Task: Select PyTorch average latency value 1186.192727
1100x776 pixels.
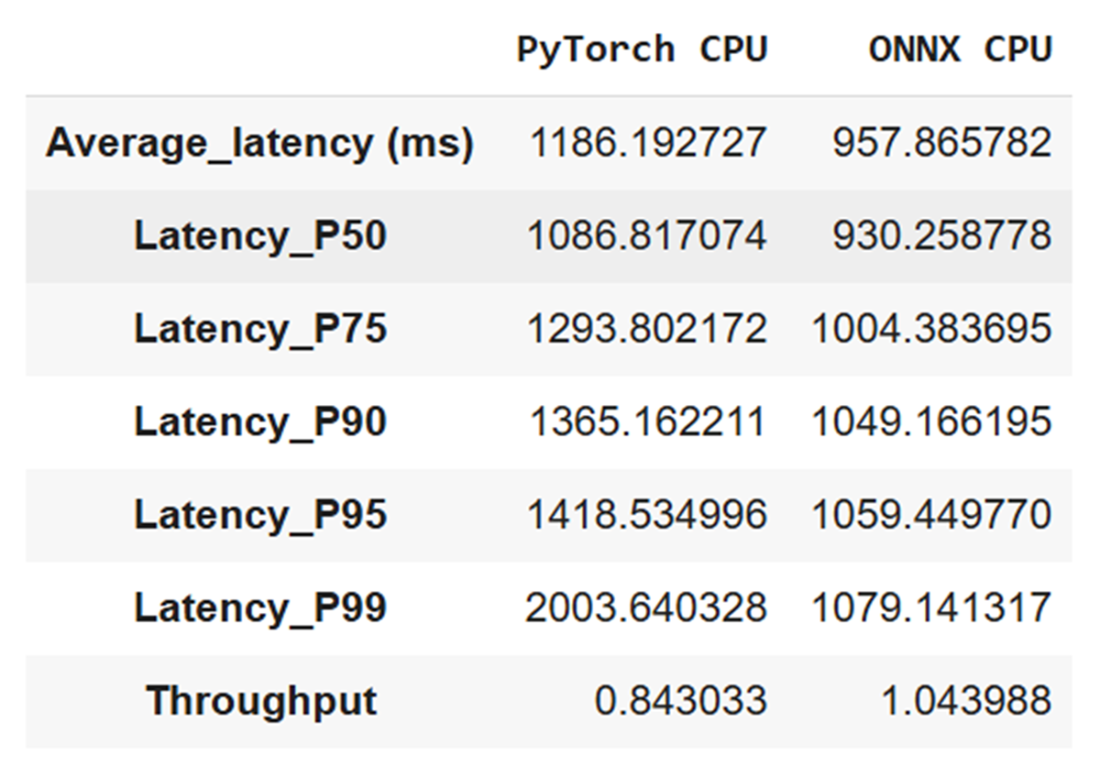Action: pyautogui.click(x=648, y=142)
